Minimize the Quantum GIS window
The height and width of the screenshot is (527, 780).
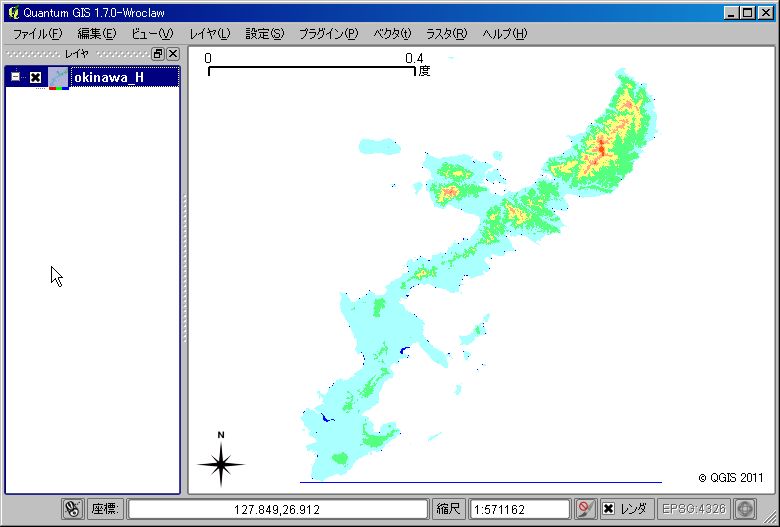point(731,13)
